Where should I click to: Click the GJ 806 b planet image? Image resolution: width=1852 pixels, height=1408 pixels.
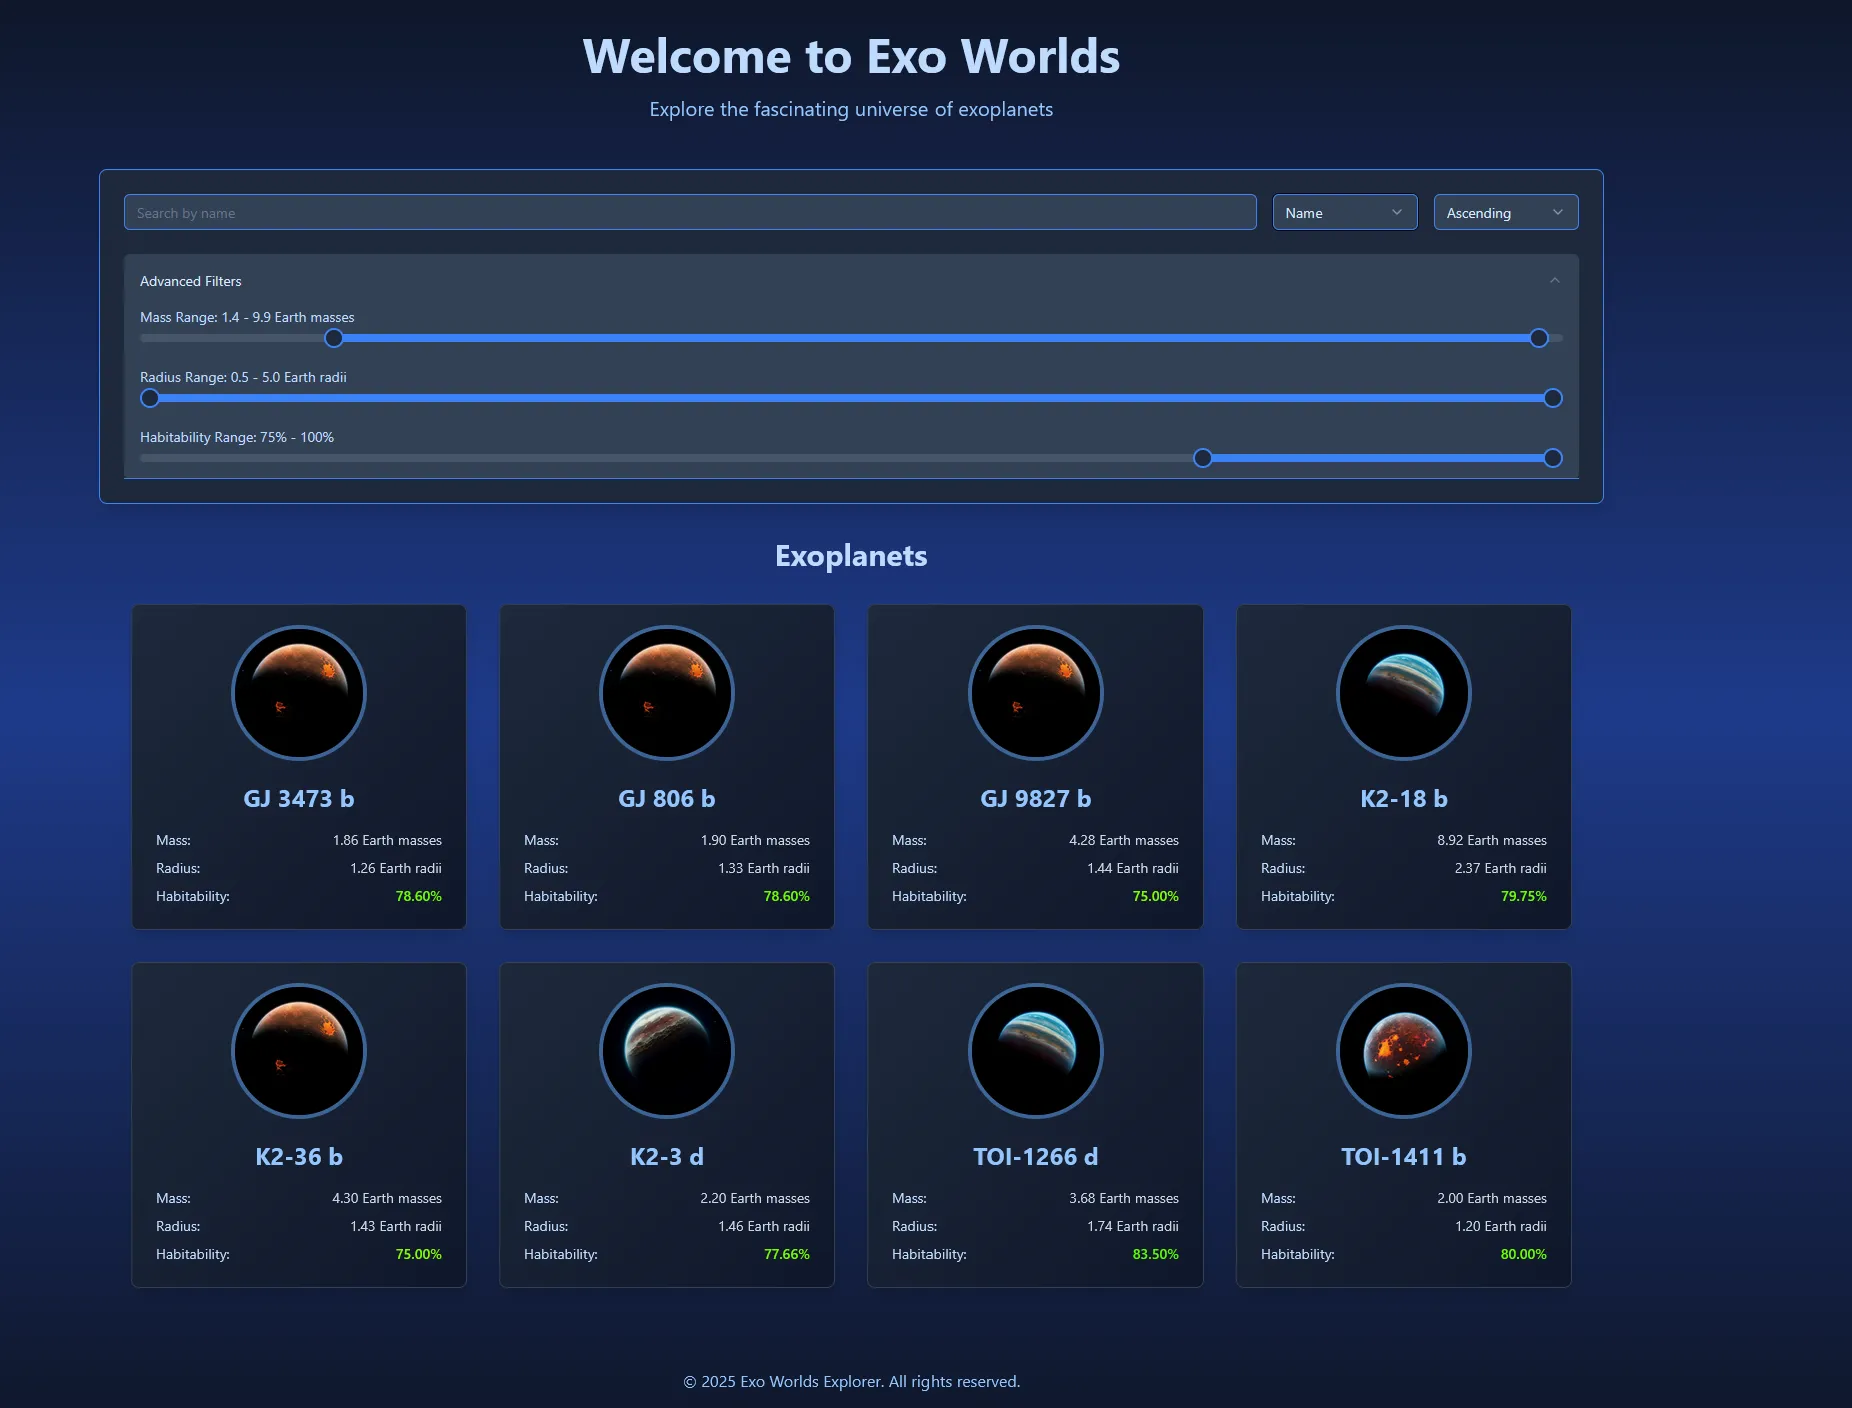666,693
